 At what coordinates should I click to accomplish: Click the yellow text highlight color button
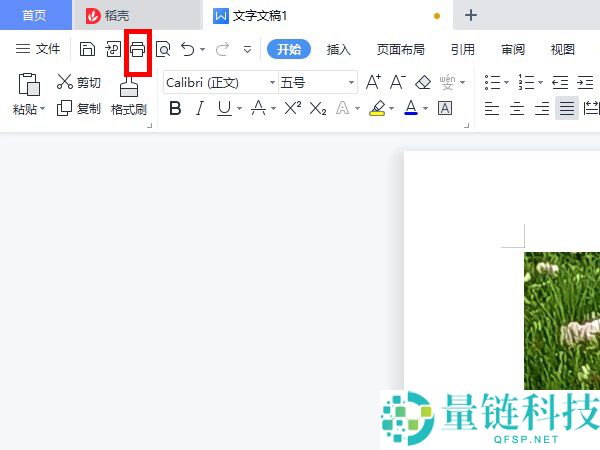click(x=376, y=108)
